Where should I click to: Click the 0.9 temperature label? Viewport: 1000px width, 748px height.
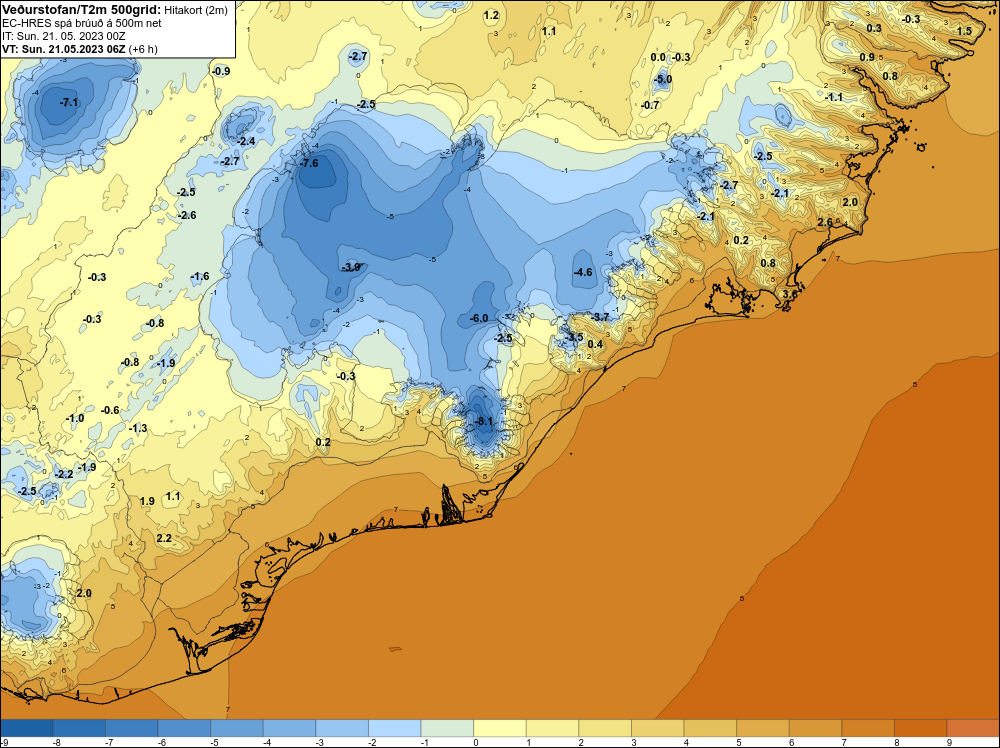867,57
